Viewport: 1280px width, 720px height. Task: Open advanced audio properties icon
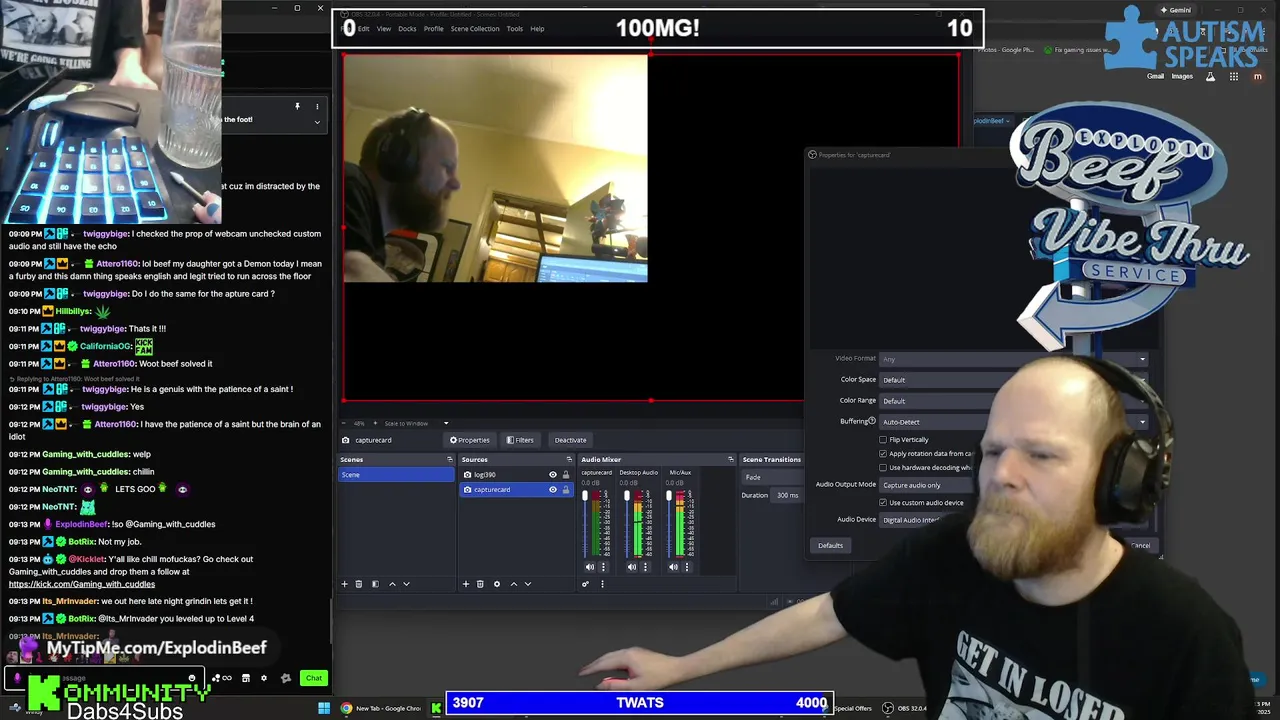tap(586, 584)
